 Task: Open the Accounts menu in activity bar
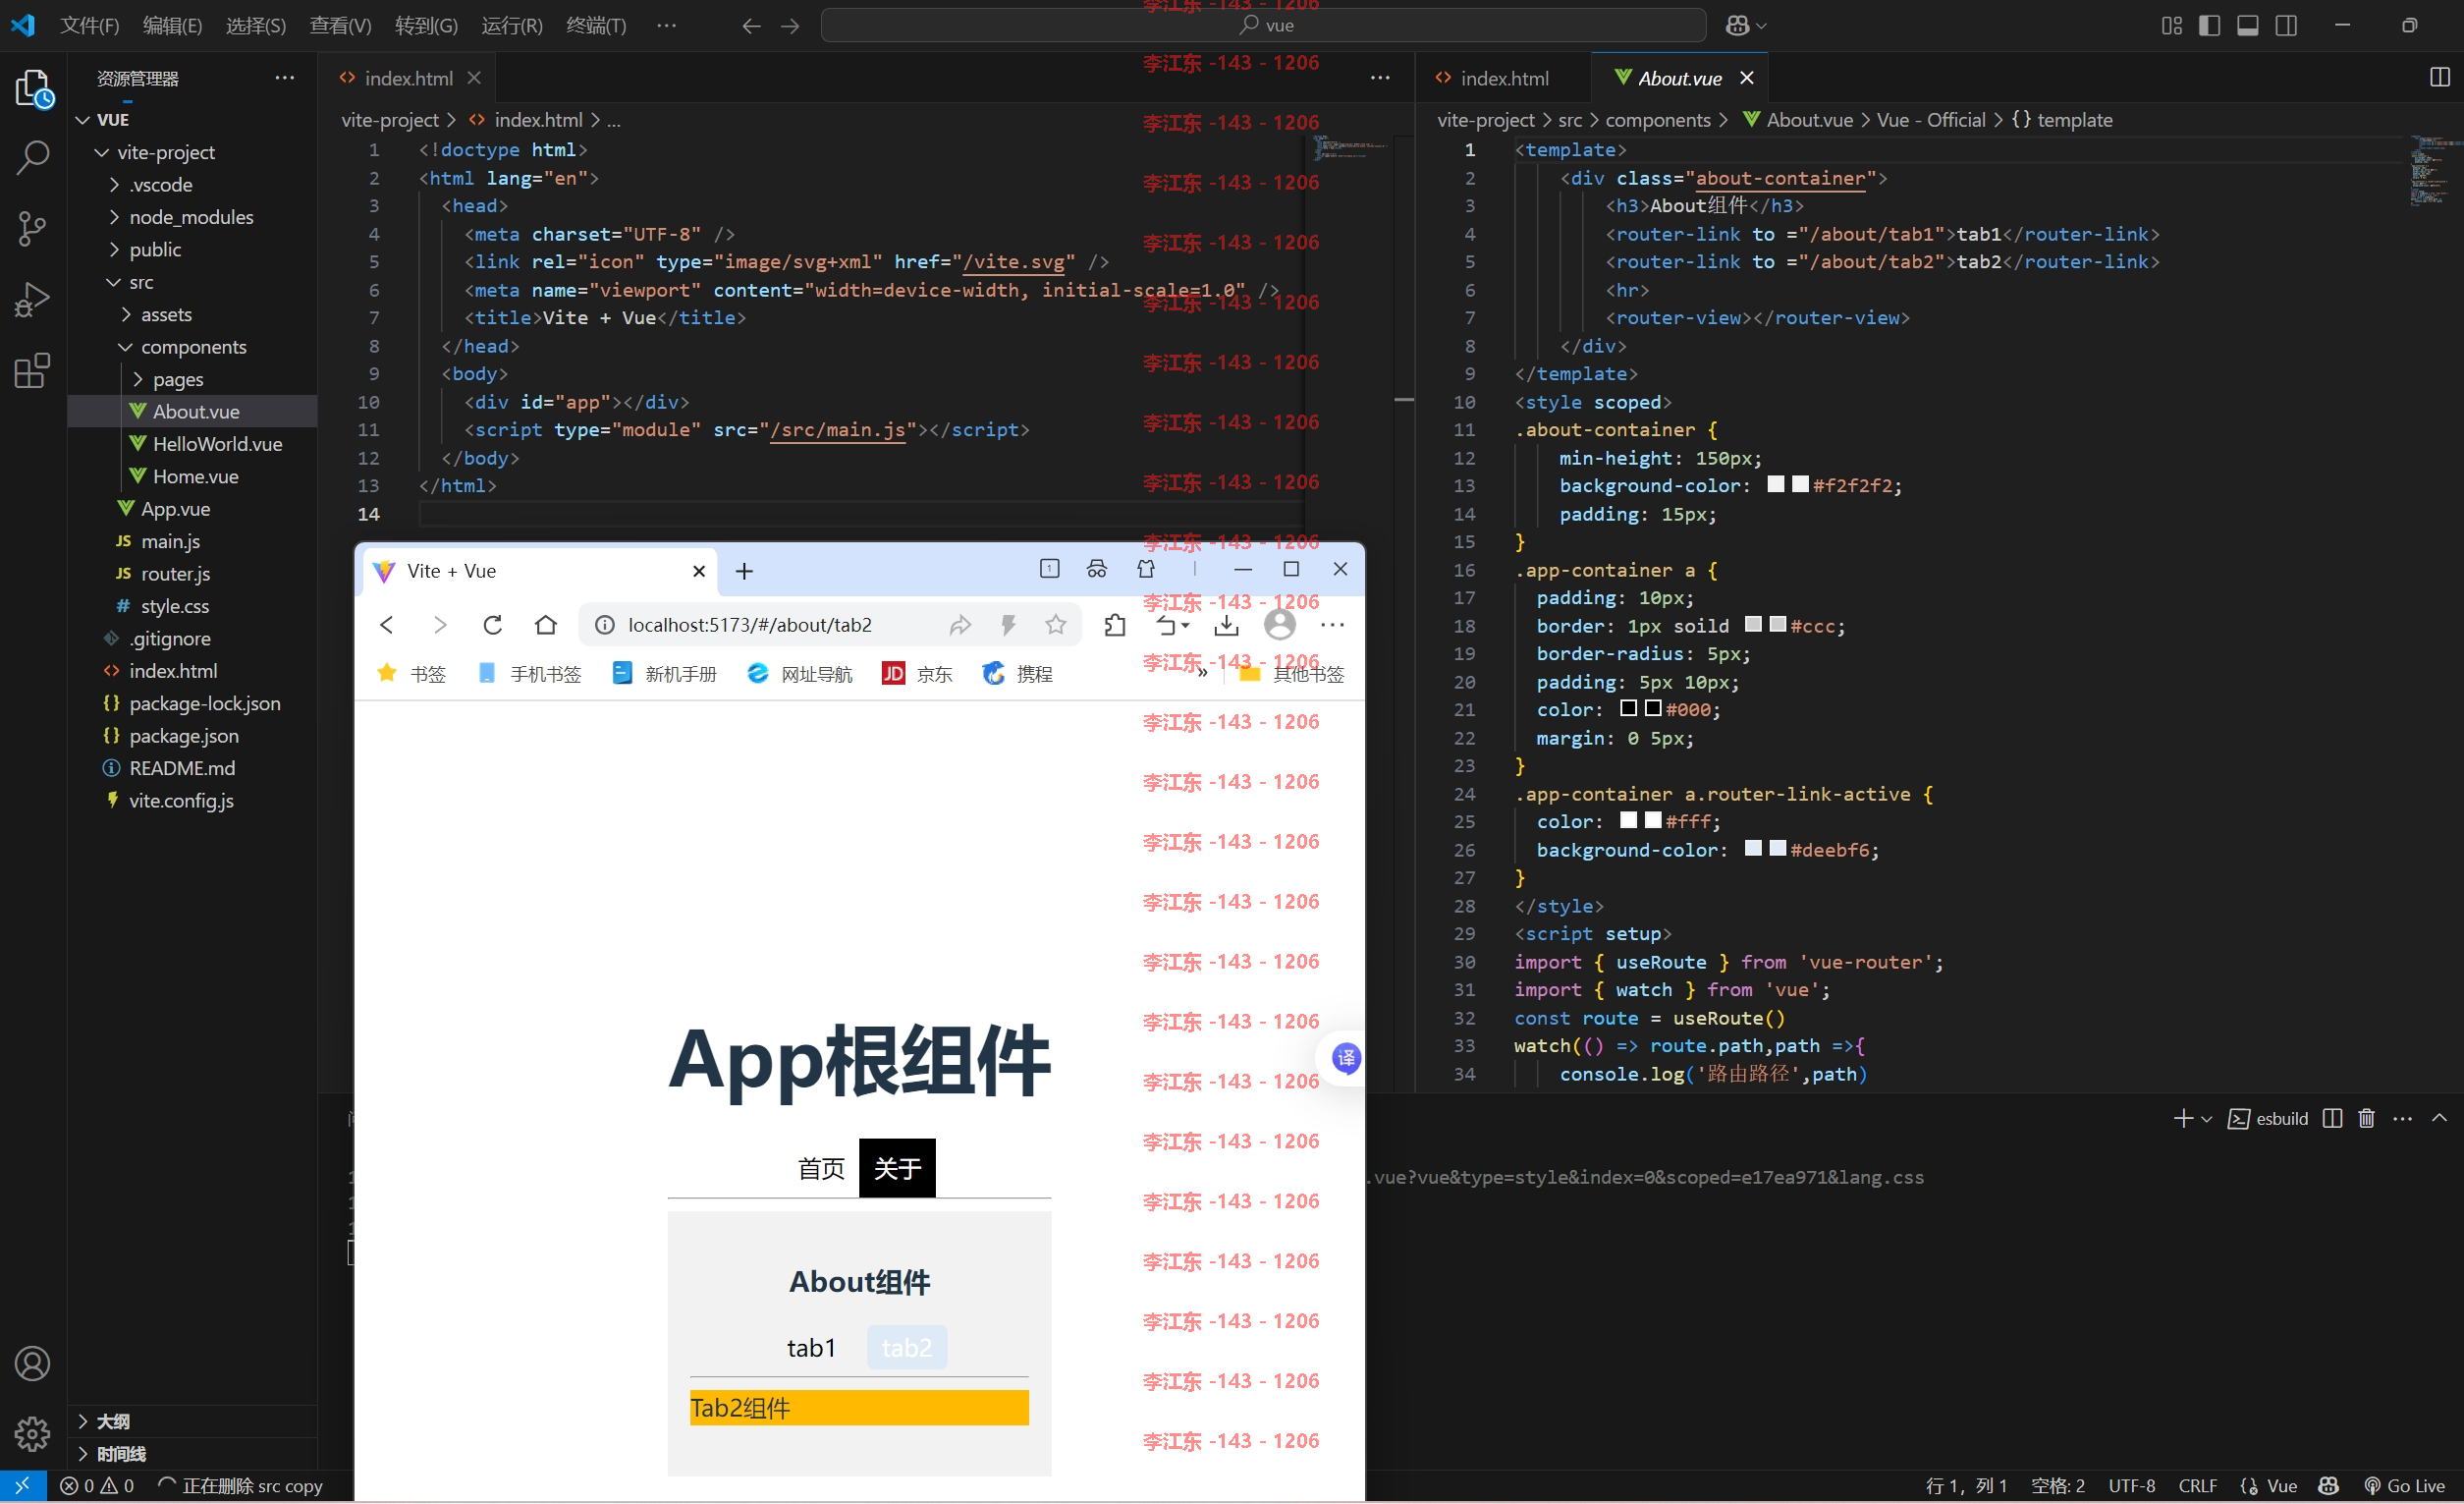pos(33,1364)
